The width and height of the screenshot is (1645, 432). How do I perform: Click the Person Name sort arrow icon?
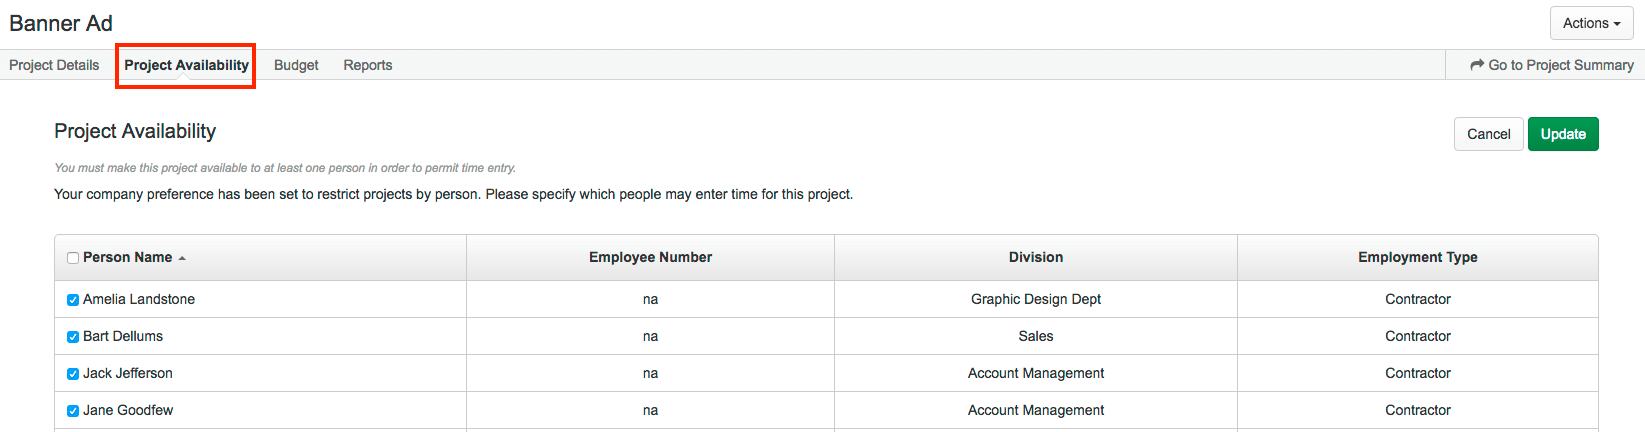coord(182,258)
